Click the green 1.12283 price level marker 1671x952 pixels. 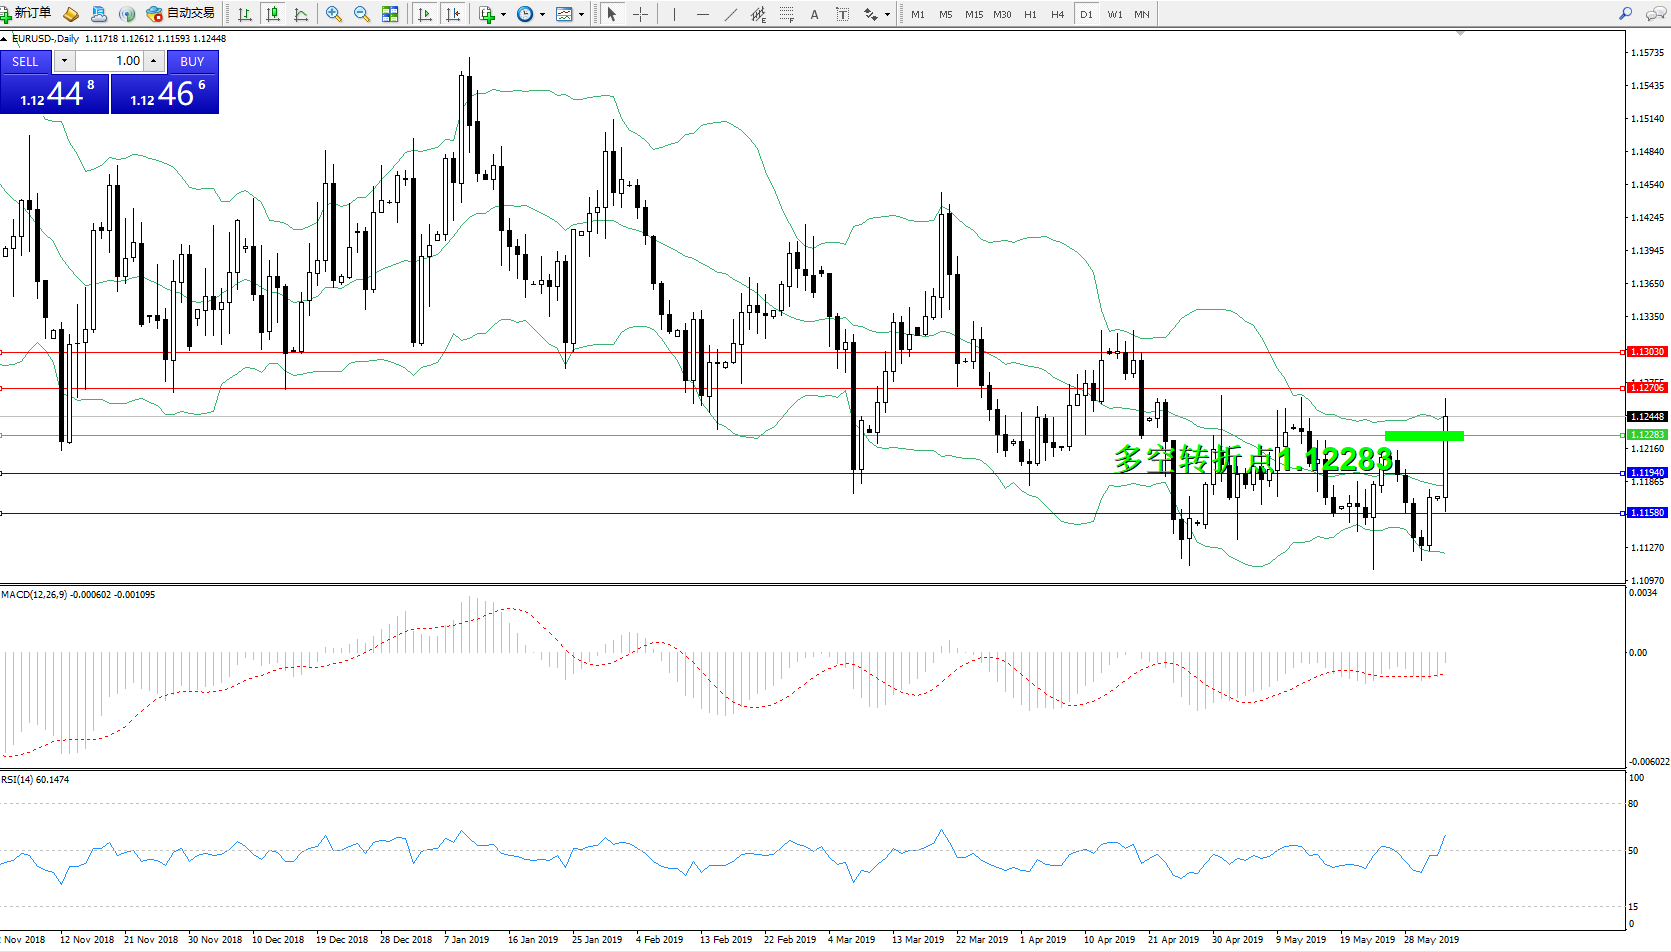1646,435
